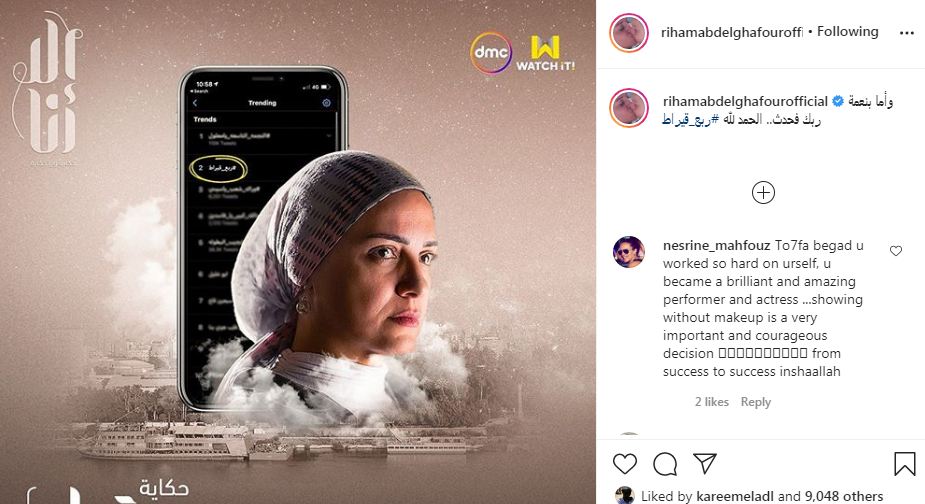925x504 pixels.
Task: Open rihamabdelghafourofficial caption avatar
Action: [x=629, y=108]
